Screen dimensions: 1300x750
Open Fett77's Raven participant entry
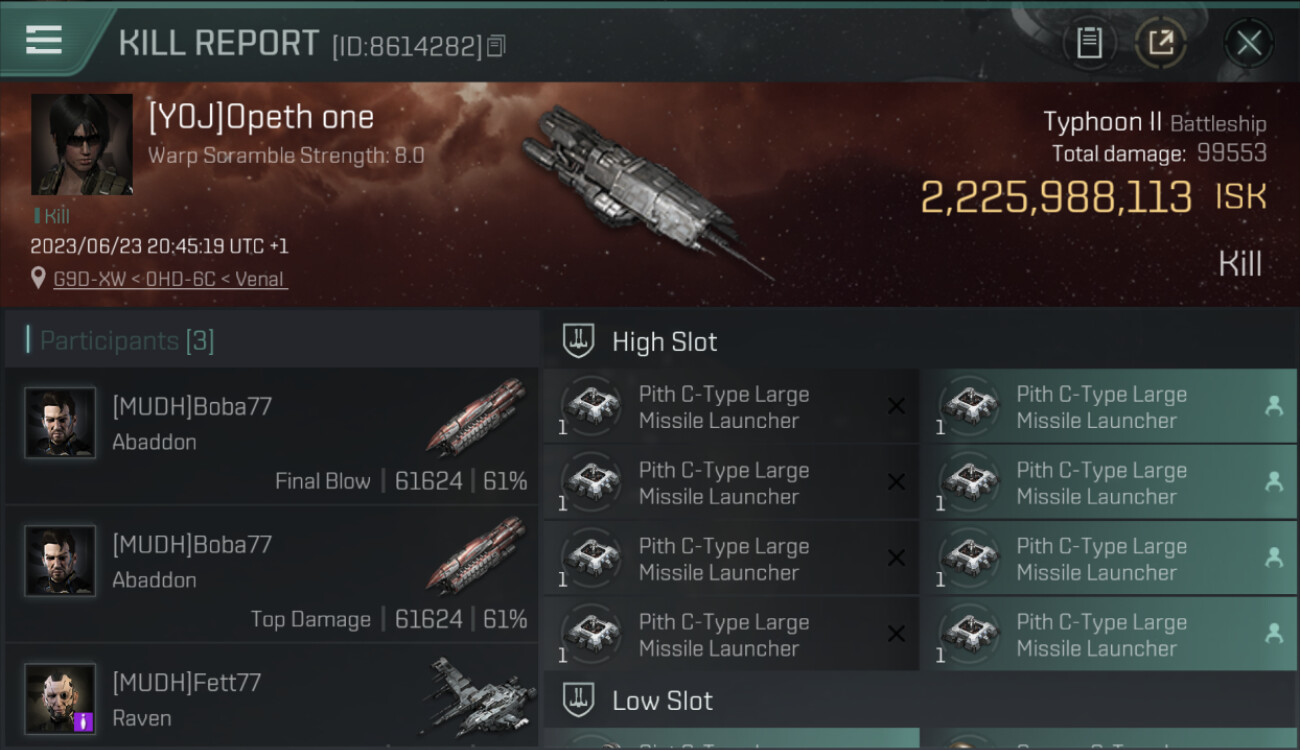click(x=271, y=698)
